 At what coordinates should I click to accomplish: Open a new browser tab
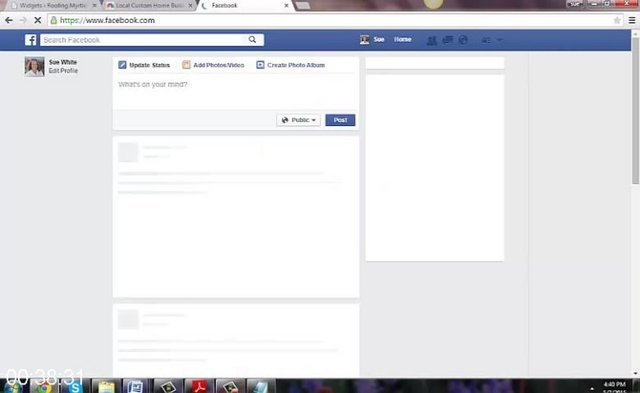point(302,6)
